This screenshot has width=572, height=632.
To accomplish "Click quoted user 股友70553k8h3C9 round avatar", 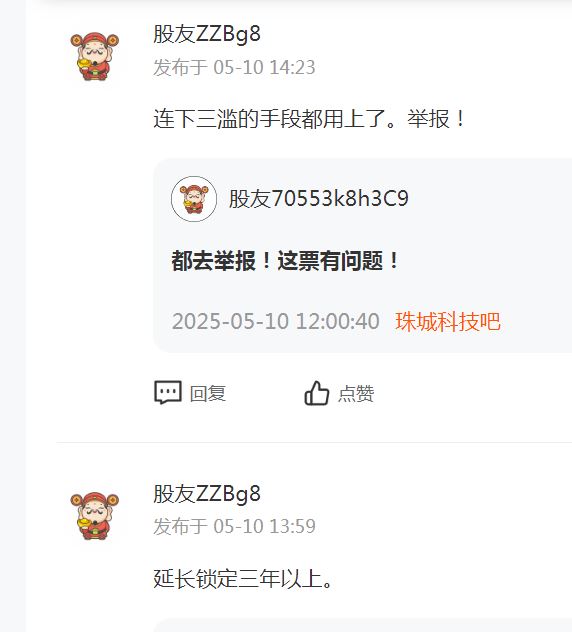I will point(194,199).
